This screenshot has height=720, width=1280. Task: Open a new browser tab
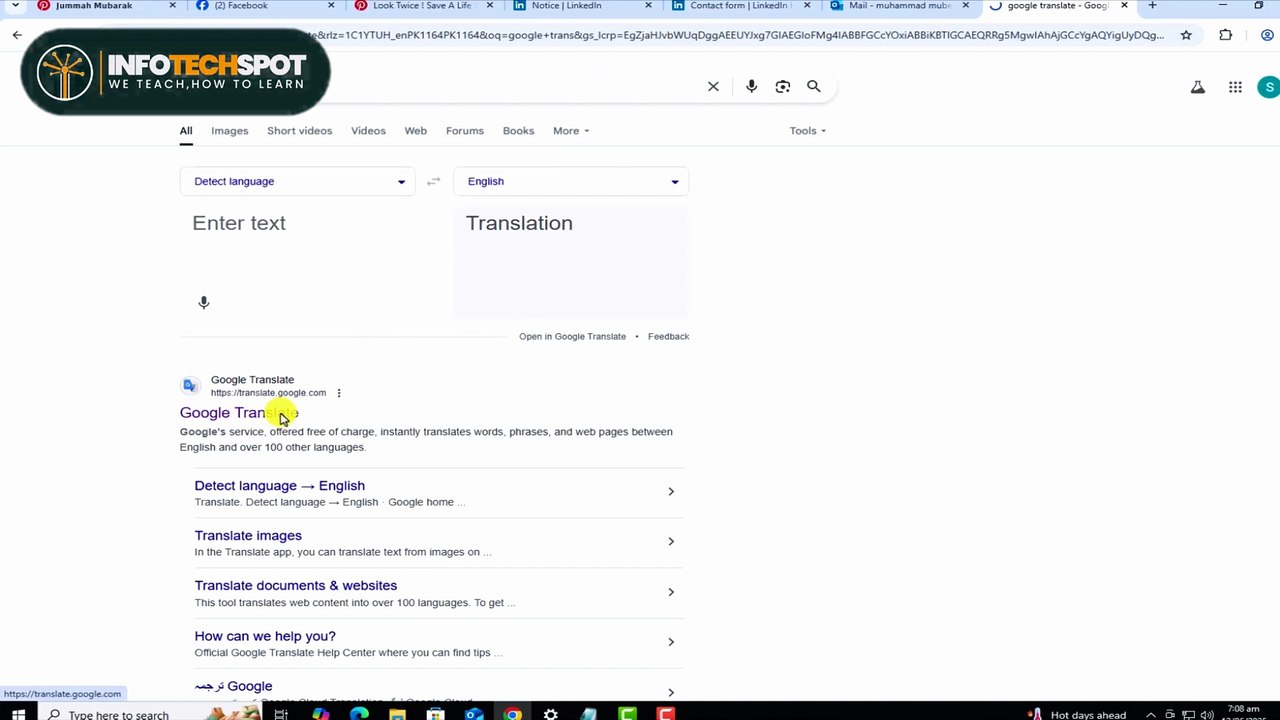point(1152,6)
